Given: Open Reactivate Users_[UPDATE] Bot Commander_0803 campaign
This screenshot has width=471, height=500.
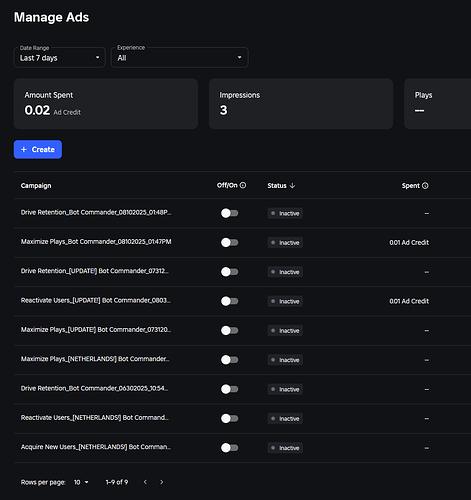Looking at the screenshot, I should pyautogui.click(x=96, y=300).
